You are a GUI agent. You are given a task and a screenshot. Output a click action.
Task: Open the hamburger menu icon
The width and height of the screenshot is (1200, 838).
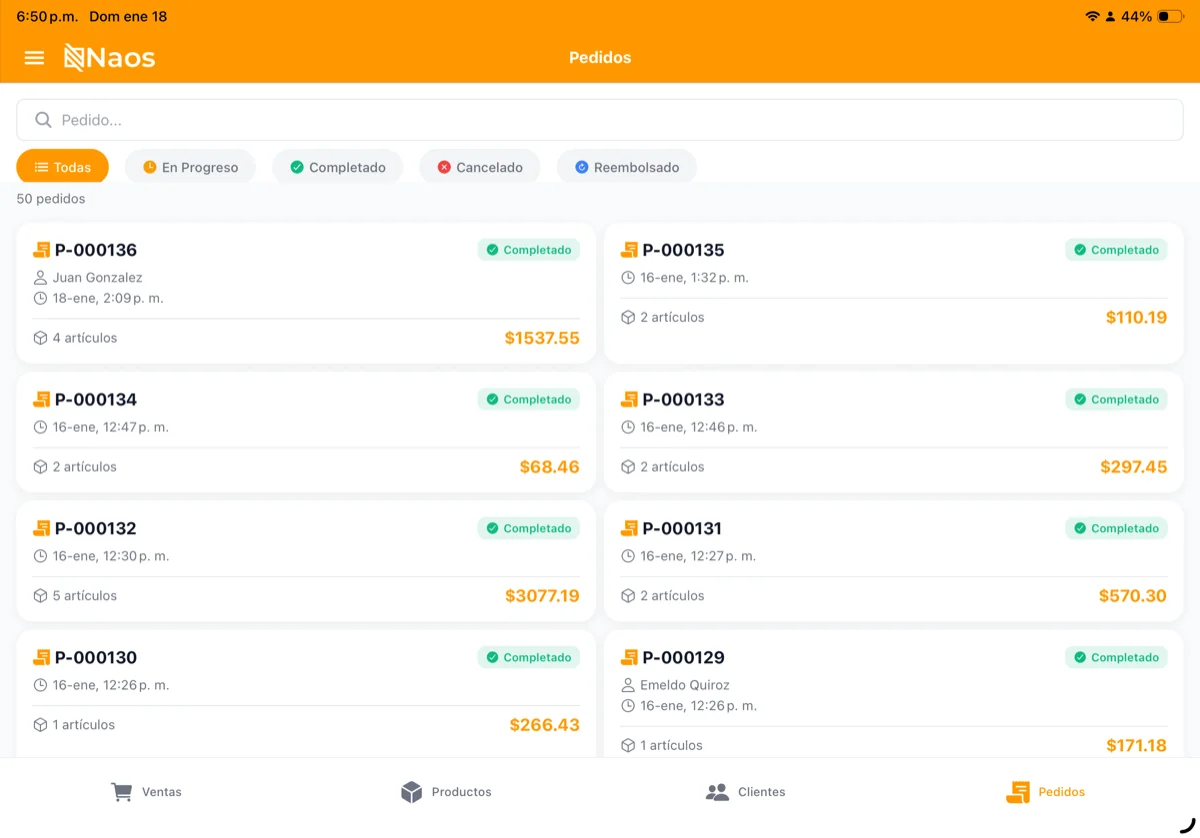point(34,58)
